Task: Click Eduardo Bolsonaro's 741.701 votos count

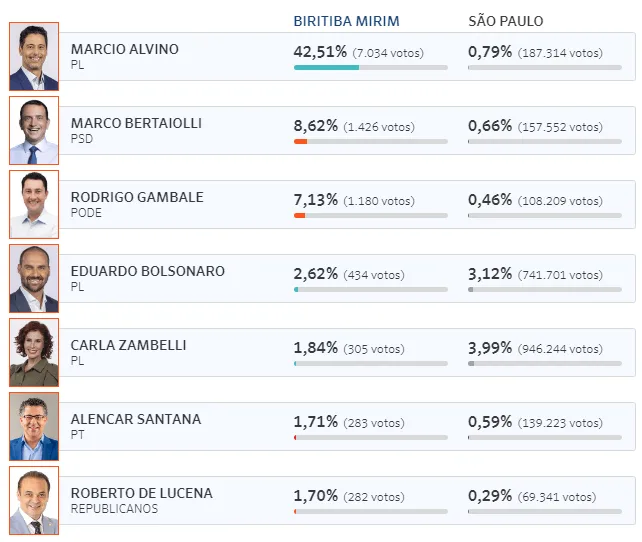Action: (560, 275)
